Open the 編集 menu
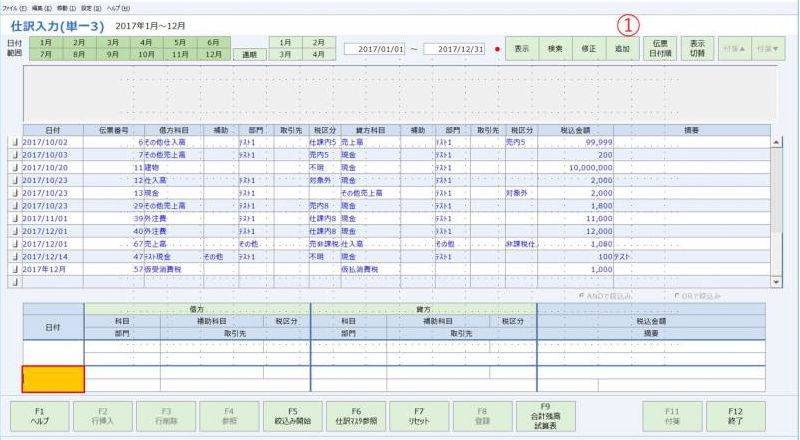This screenshot has height=440, width=800. 41,8
